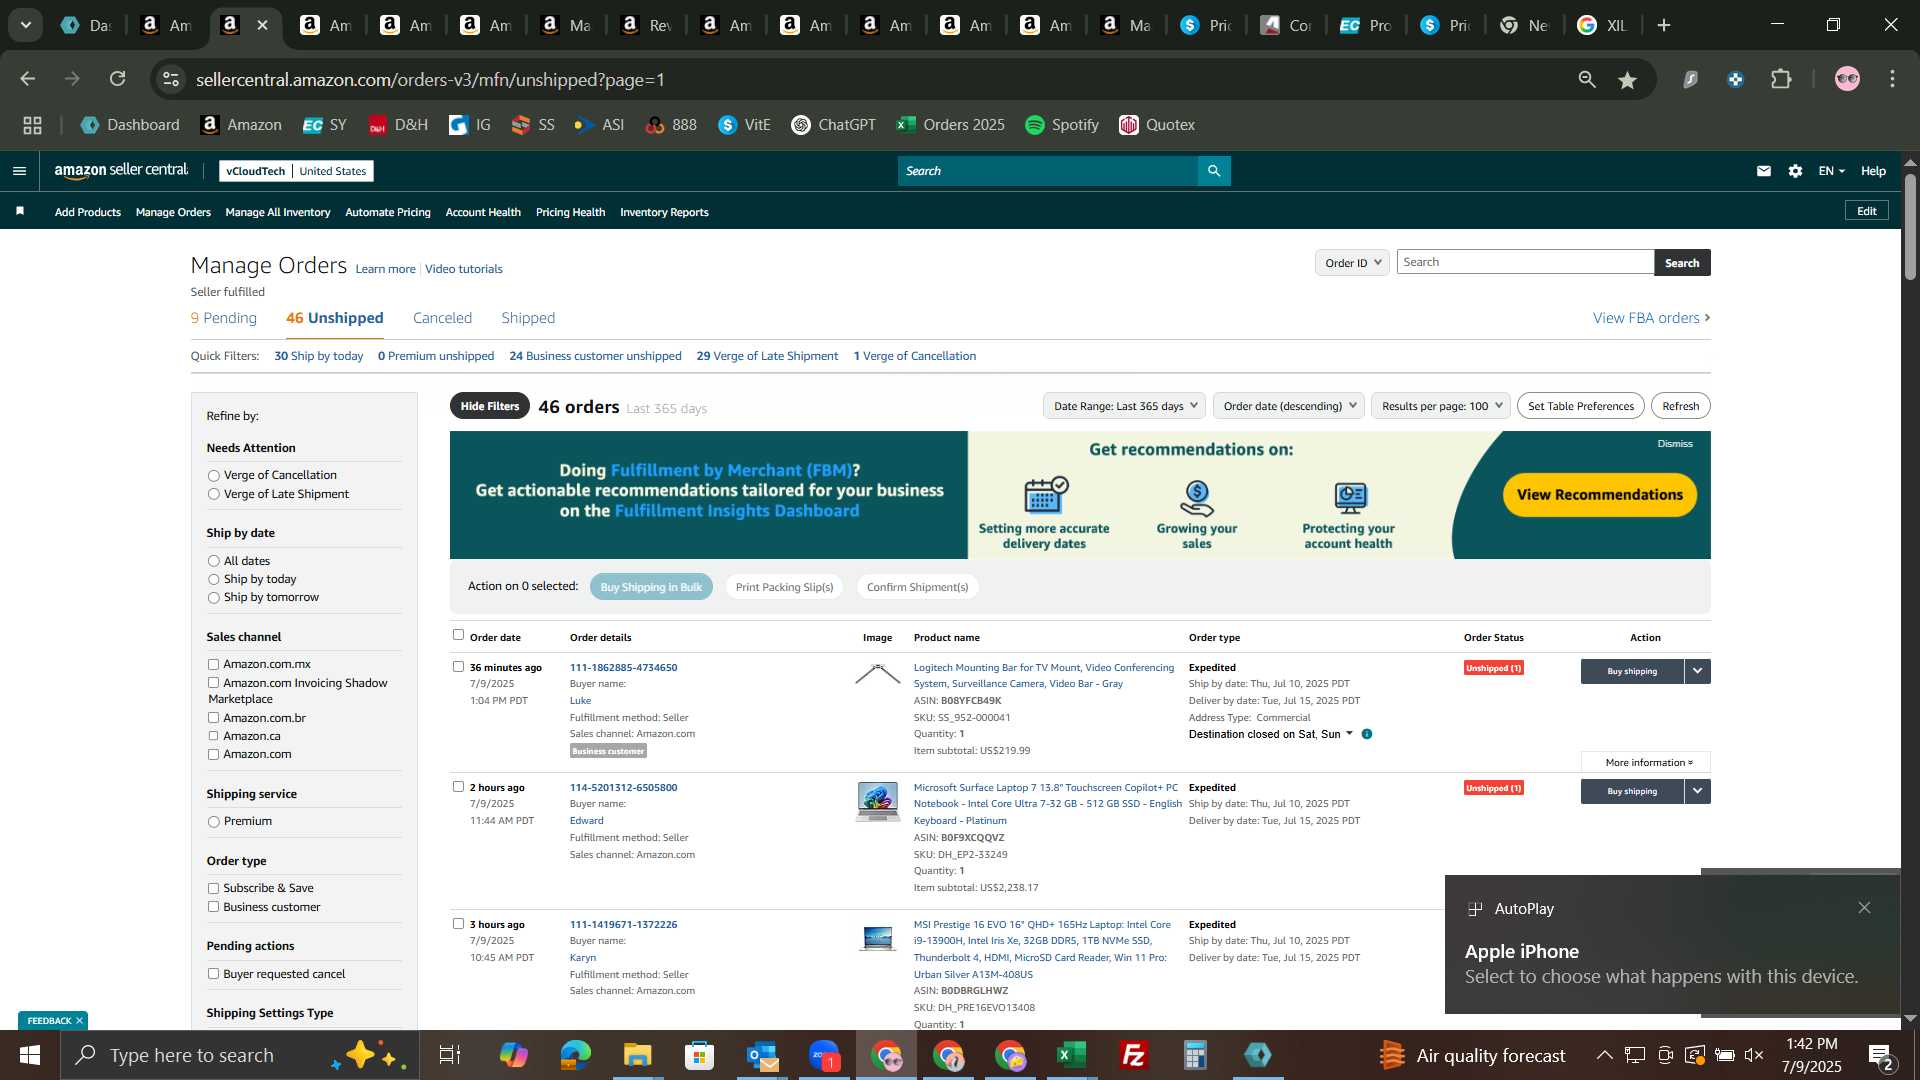Screen dimensions: 1920x1080
Task: Apply the 29 Verge of Late Shipment quick filter
Action: [767, 356]
